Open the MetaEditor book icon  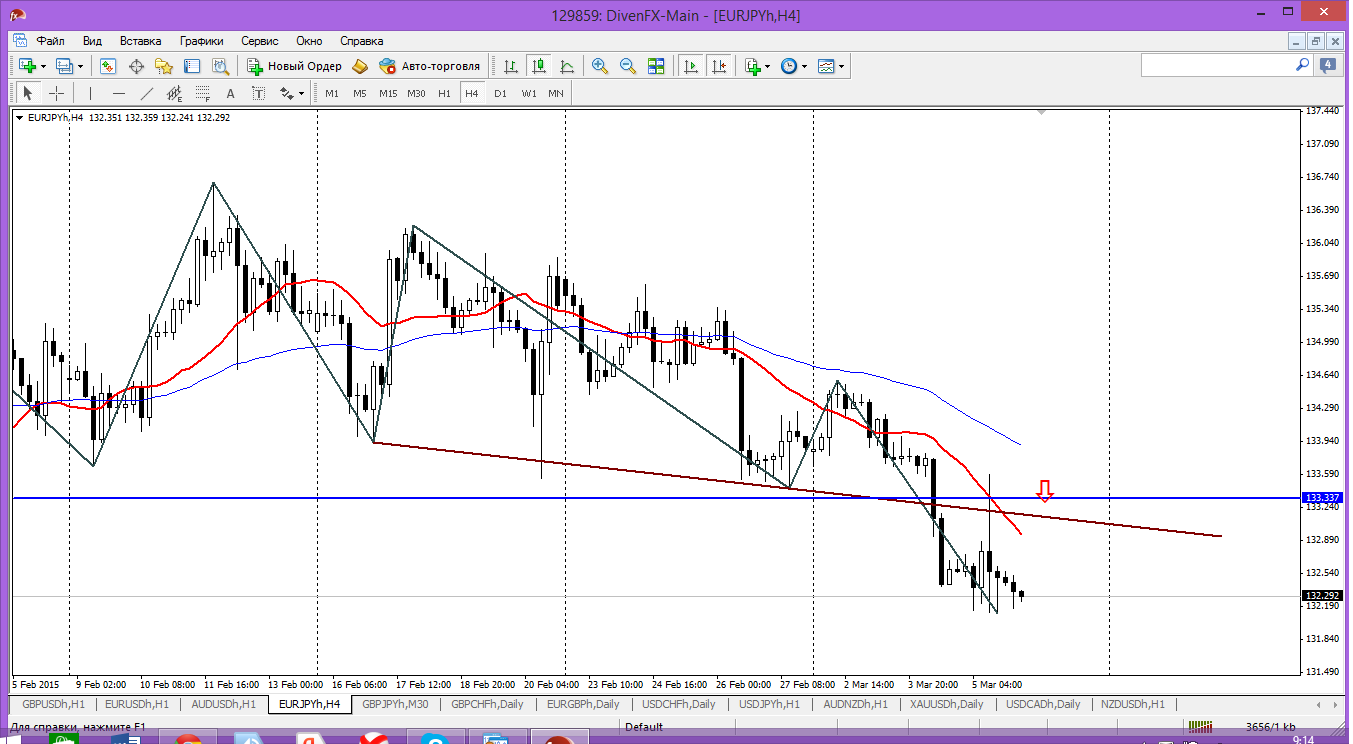360,66
